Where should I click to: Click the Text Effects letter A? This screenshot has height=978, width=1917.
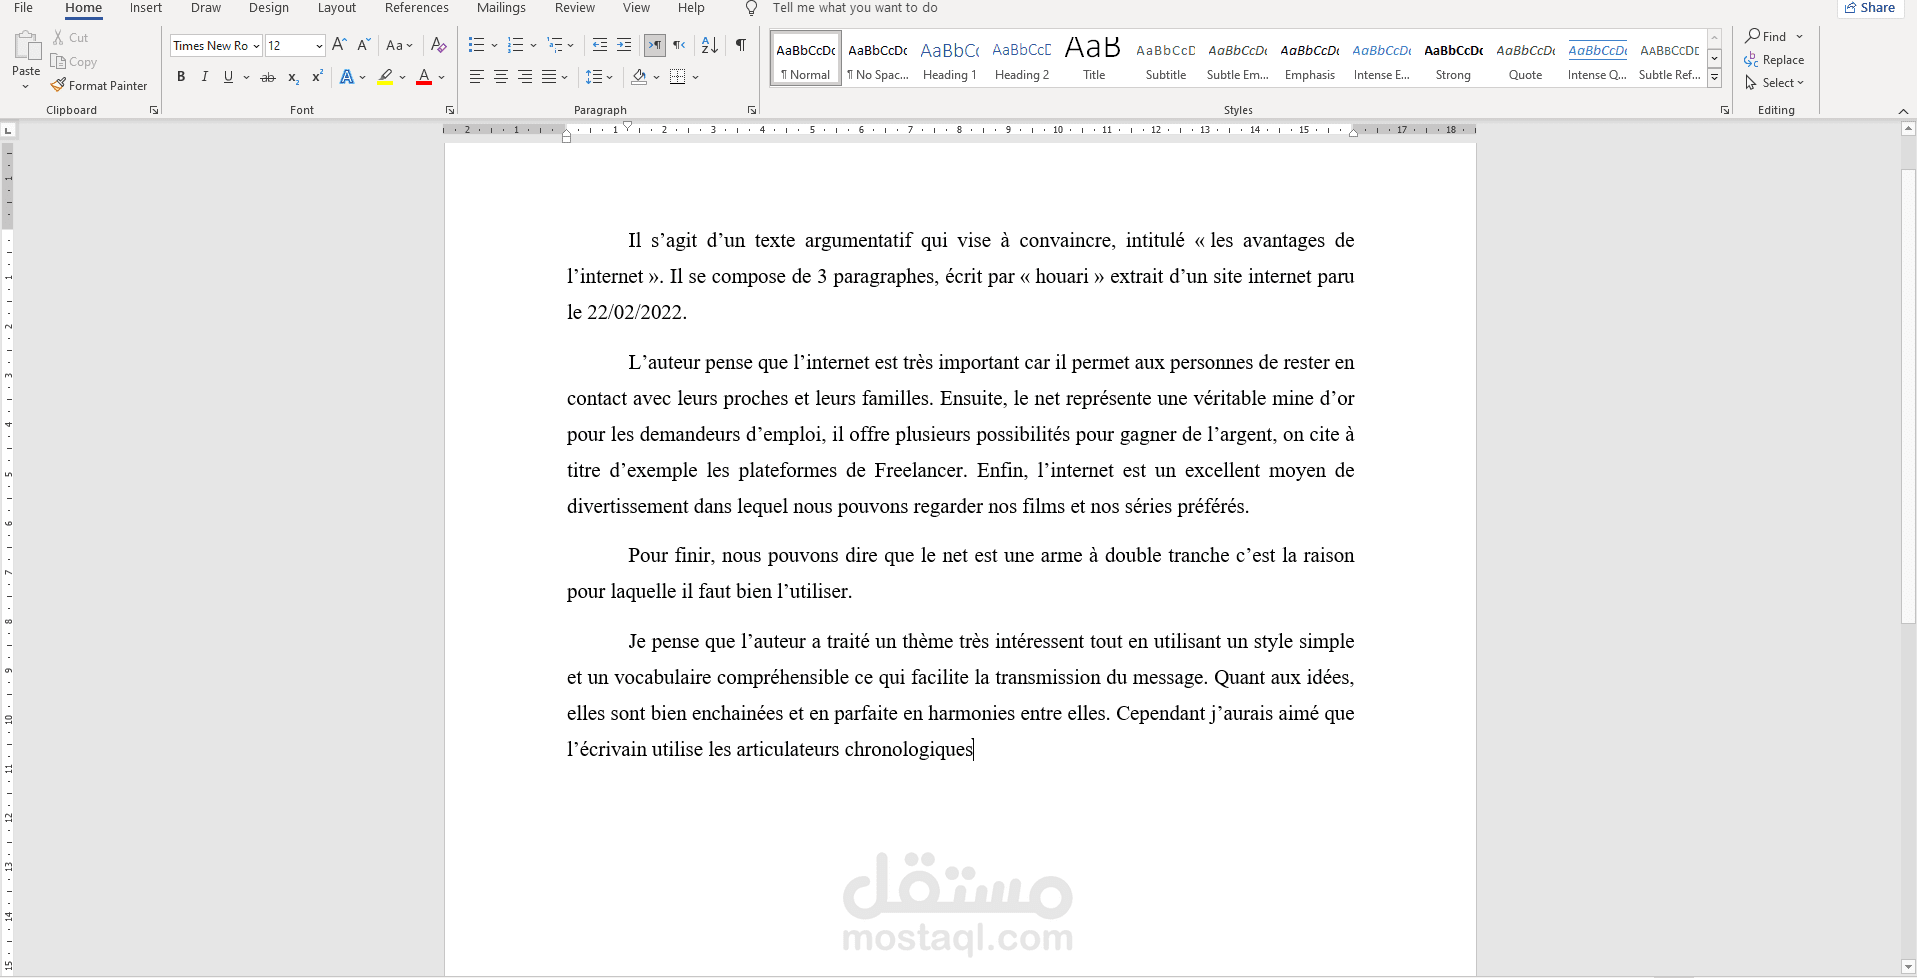(346, 77)
